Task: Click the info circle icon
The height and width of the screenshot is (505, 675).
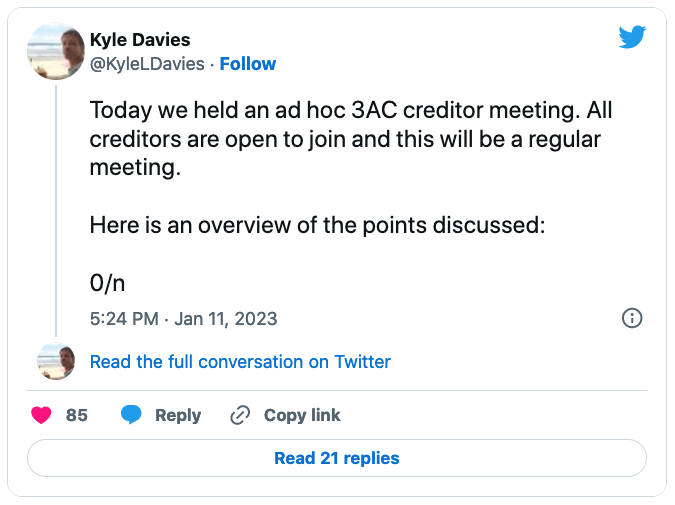Action: point(632,318)
